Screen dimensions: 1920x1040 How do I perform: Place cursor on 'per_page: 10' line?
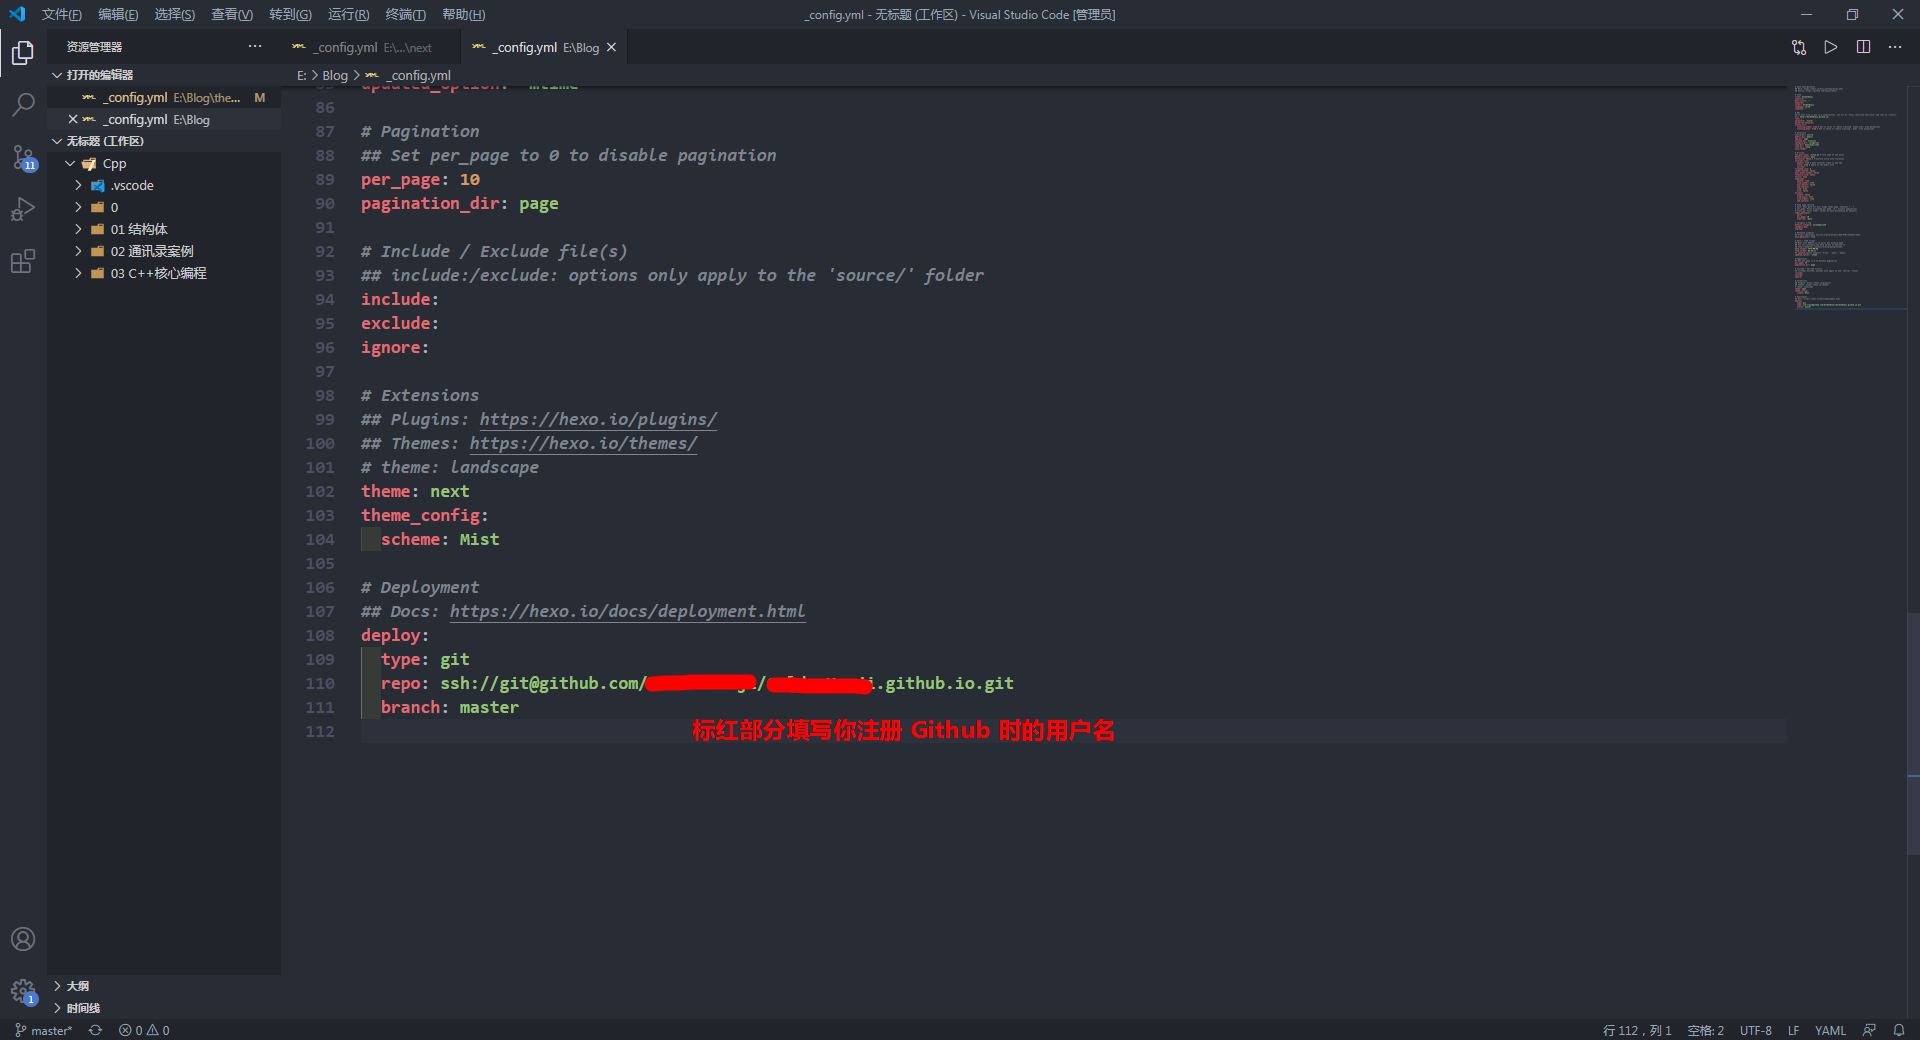coord(420,179)
